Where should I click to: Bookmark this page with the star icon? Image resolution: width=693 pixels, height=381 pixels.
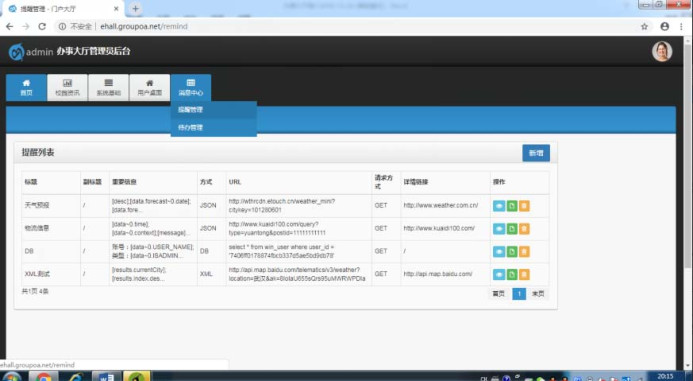tap(644, 27)
